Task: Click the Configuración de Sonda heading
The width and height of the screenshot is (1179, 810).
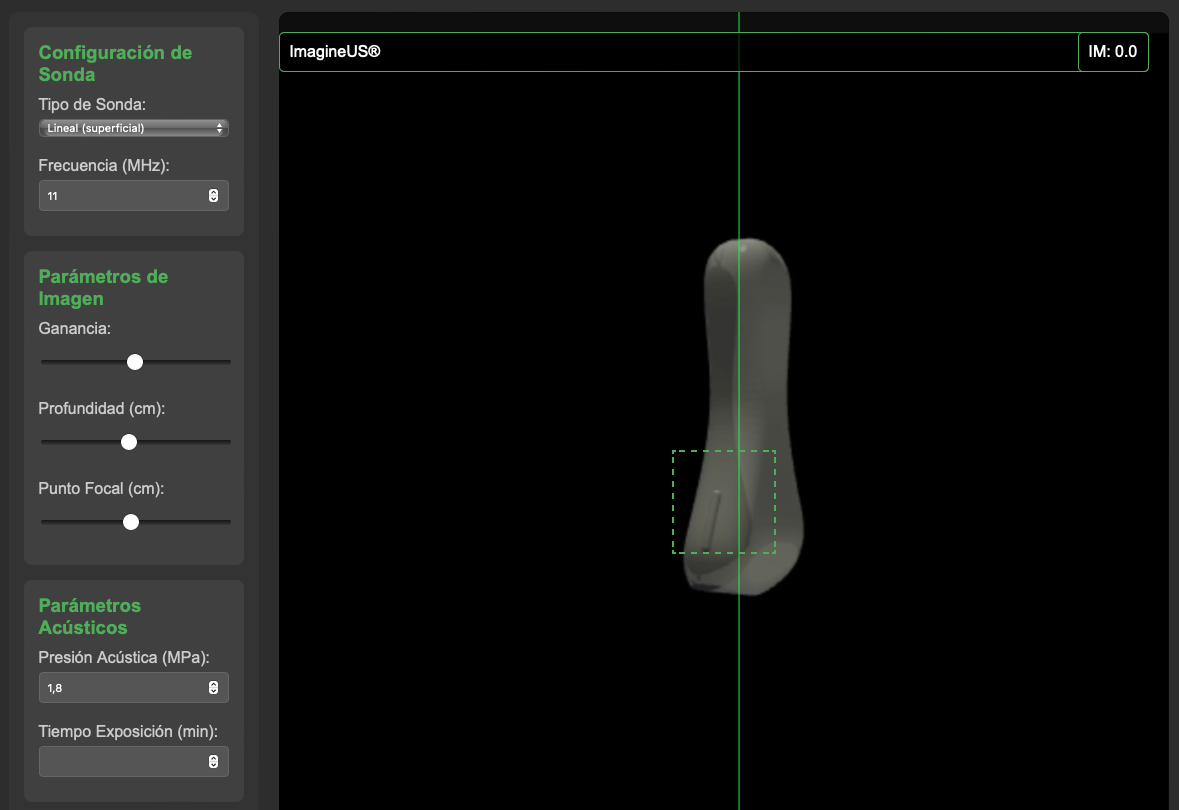Action: [115, 63]
